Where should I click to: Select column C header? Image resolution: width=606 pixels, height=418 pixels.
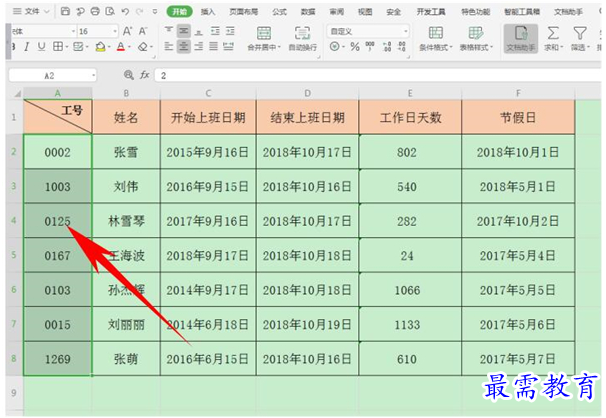[208, 93]
